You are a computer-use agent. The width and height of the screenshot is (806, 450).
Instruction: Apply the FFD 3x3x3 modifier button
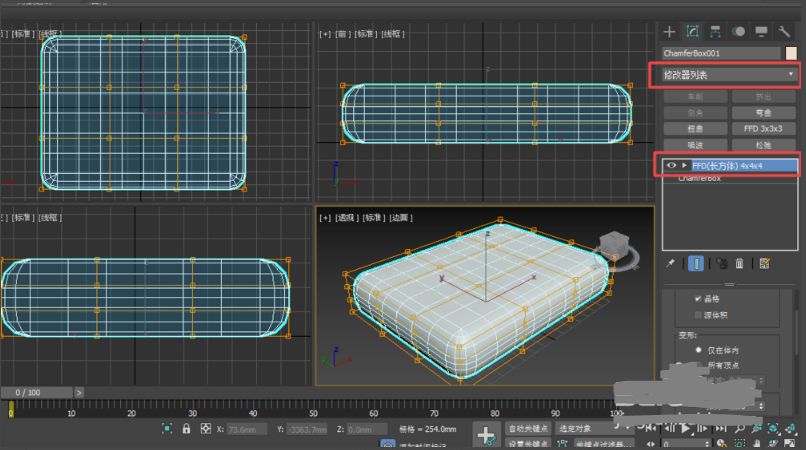click(x=763, y=129)
